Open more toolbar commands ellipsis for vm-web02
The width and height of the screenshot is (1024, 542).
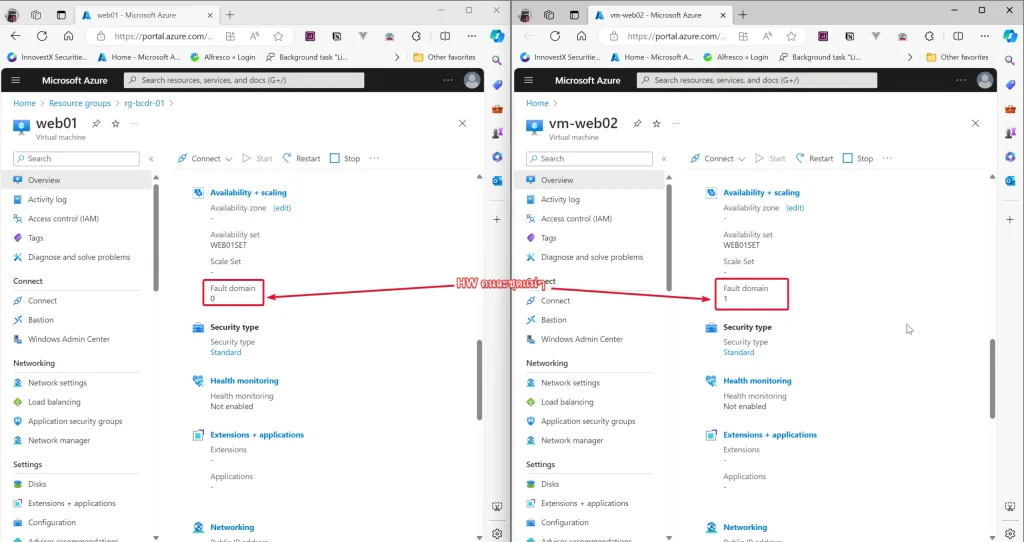[x=888, y=159]
